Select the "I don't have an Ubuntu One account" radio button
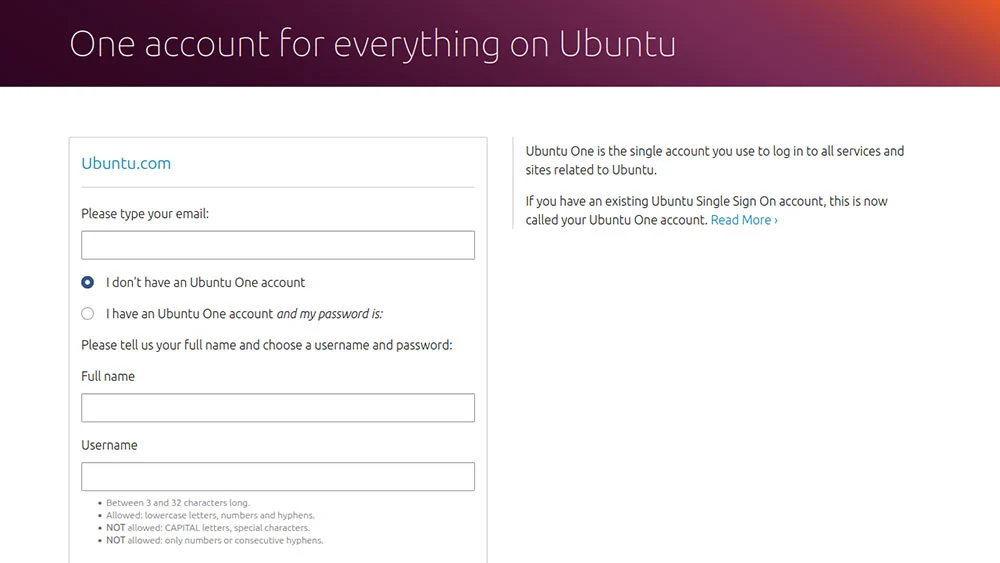Viewport: 1000px width, 563px height. tap(87, 282)
